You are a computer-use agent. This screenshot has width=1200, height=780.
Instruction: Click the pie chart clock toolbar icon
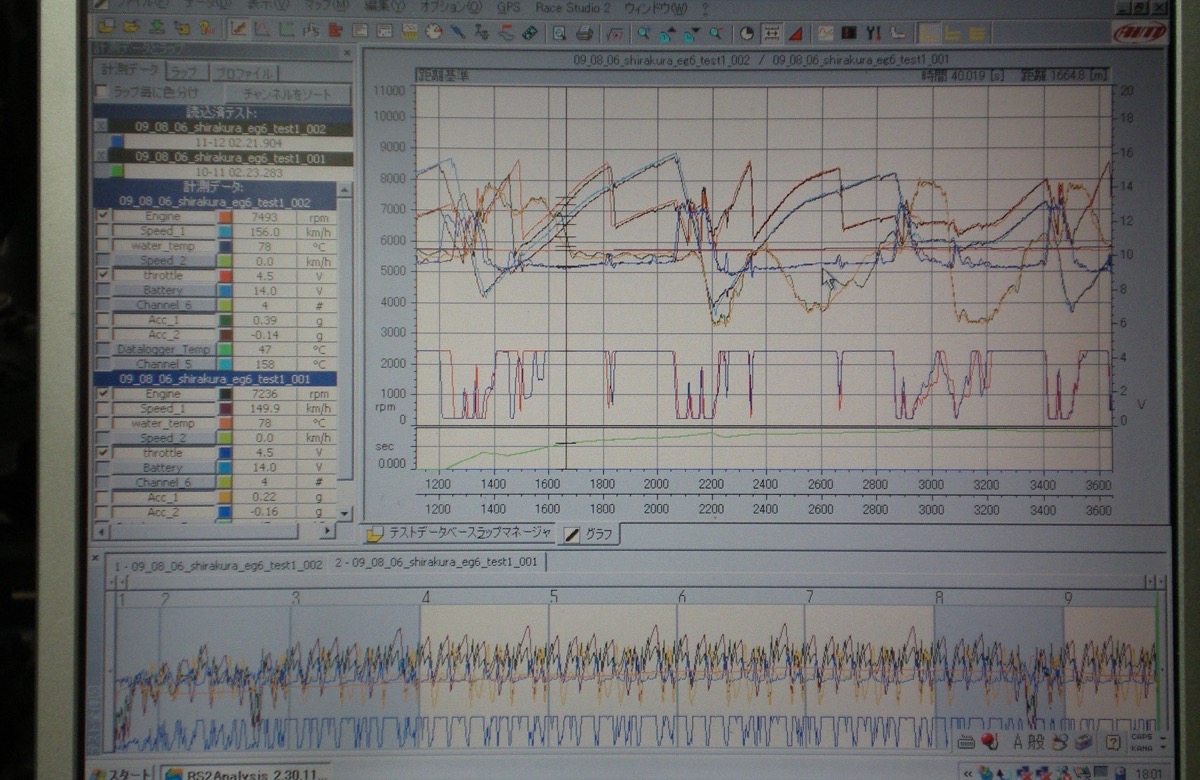click(746, 33)
